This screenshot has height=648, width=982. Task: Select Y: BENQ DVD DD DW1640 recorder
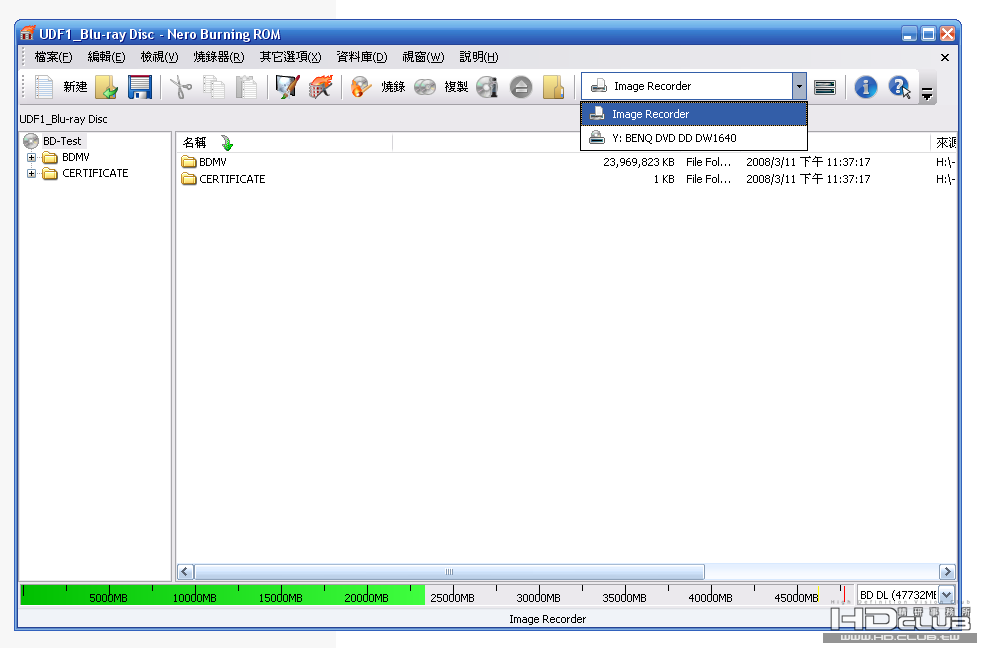tap(694, 138)
